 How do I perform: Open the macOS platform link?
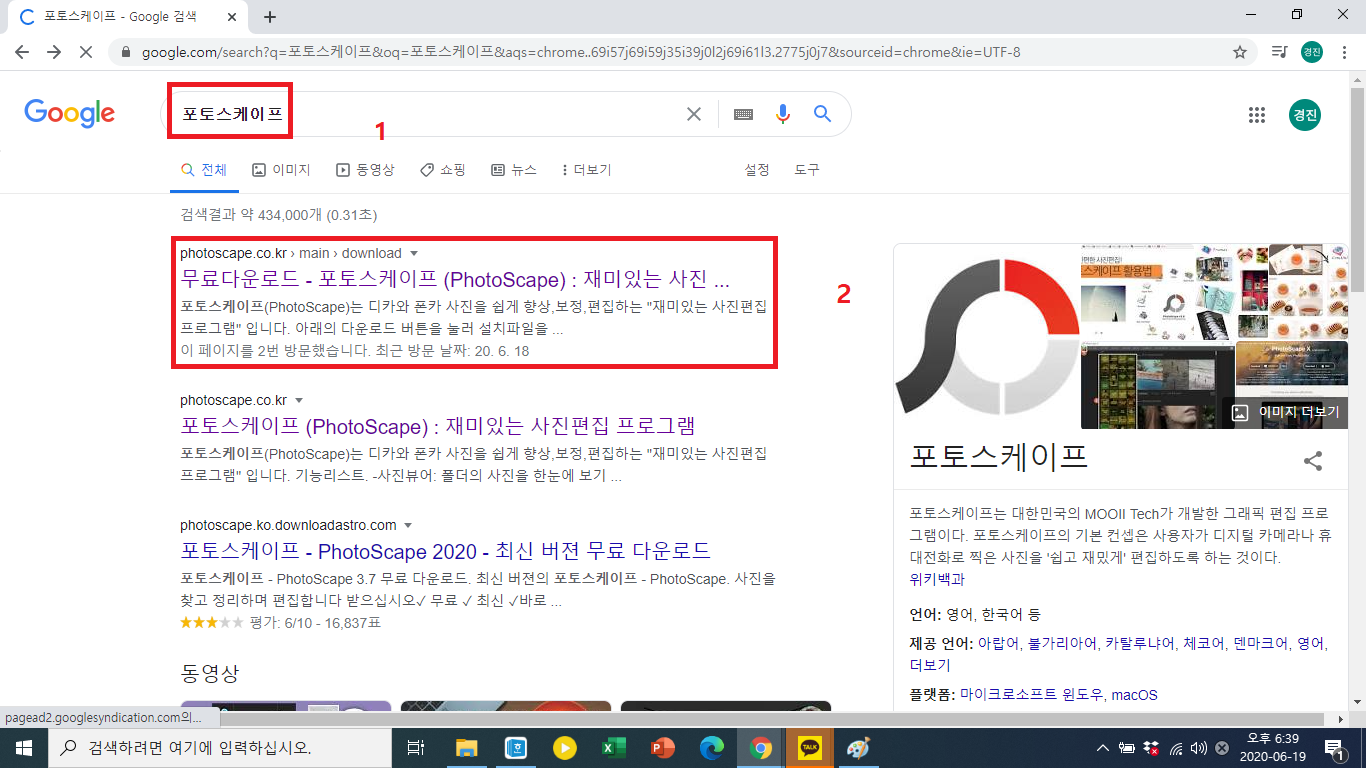[1135, 694]
